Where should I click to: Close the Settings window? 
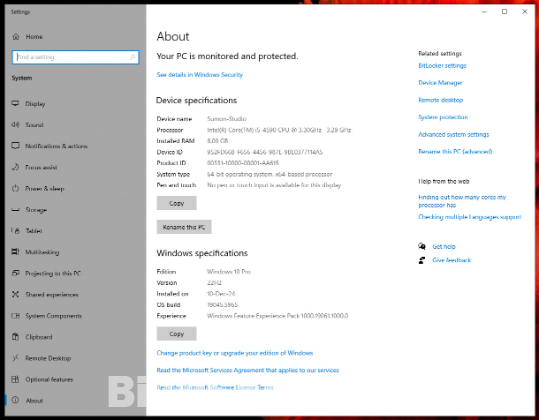point(525,12)
